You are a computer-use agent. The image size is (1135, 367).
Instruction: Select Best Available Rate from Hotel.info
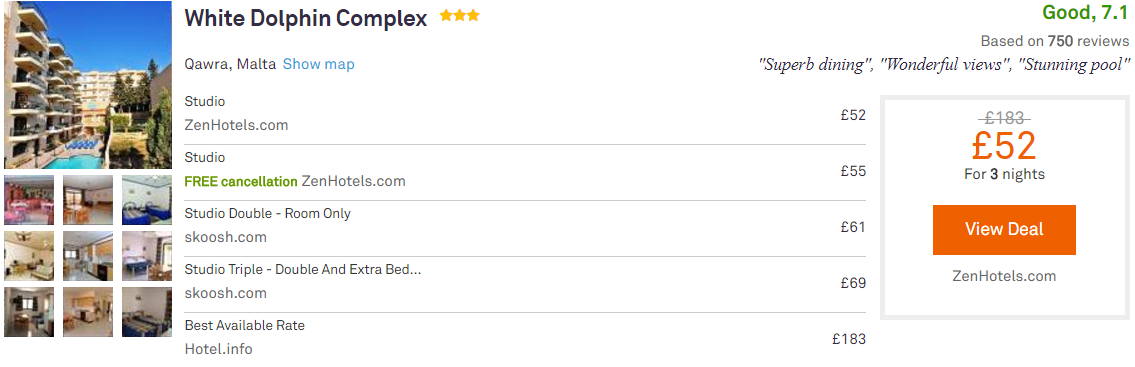click(x=525, y=338)
